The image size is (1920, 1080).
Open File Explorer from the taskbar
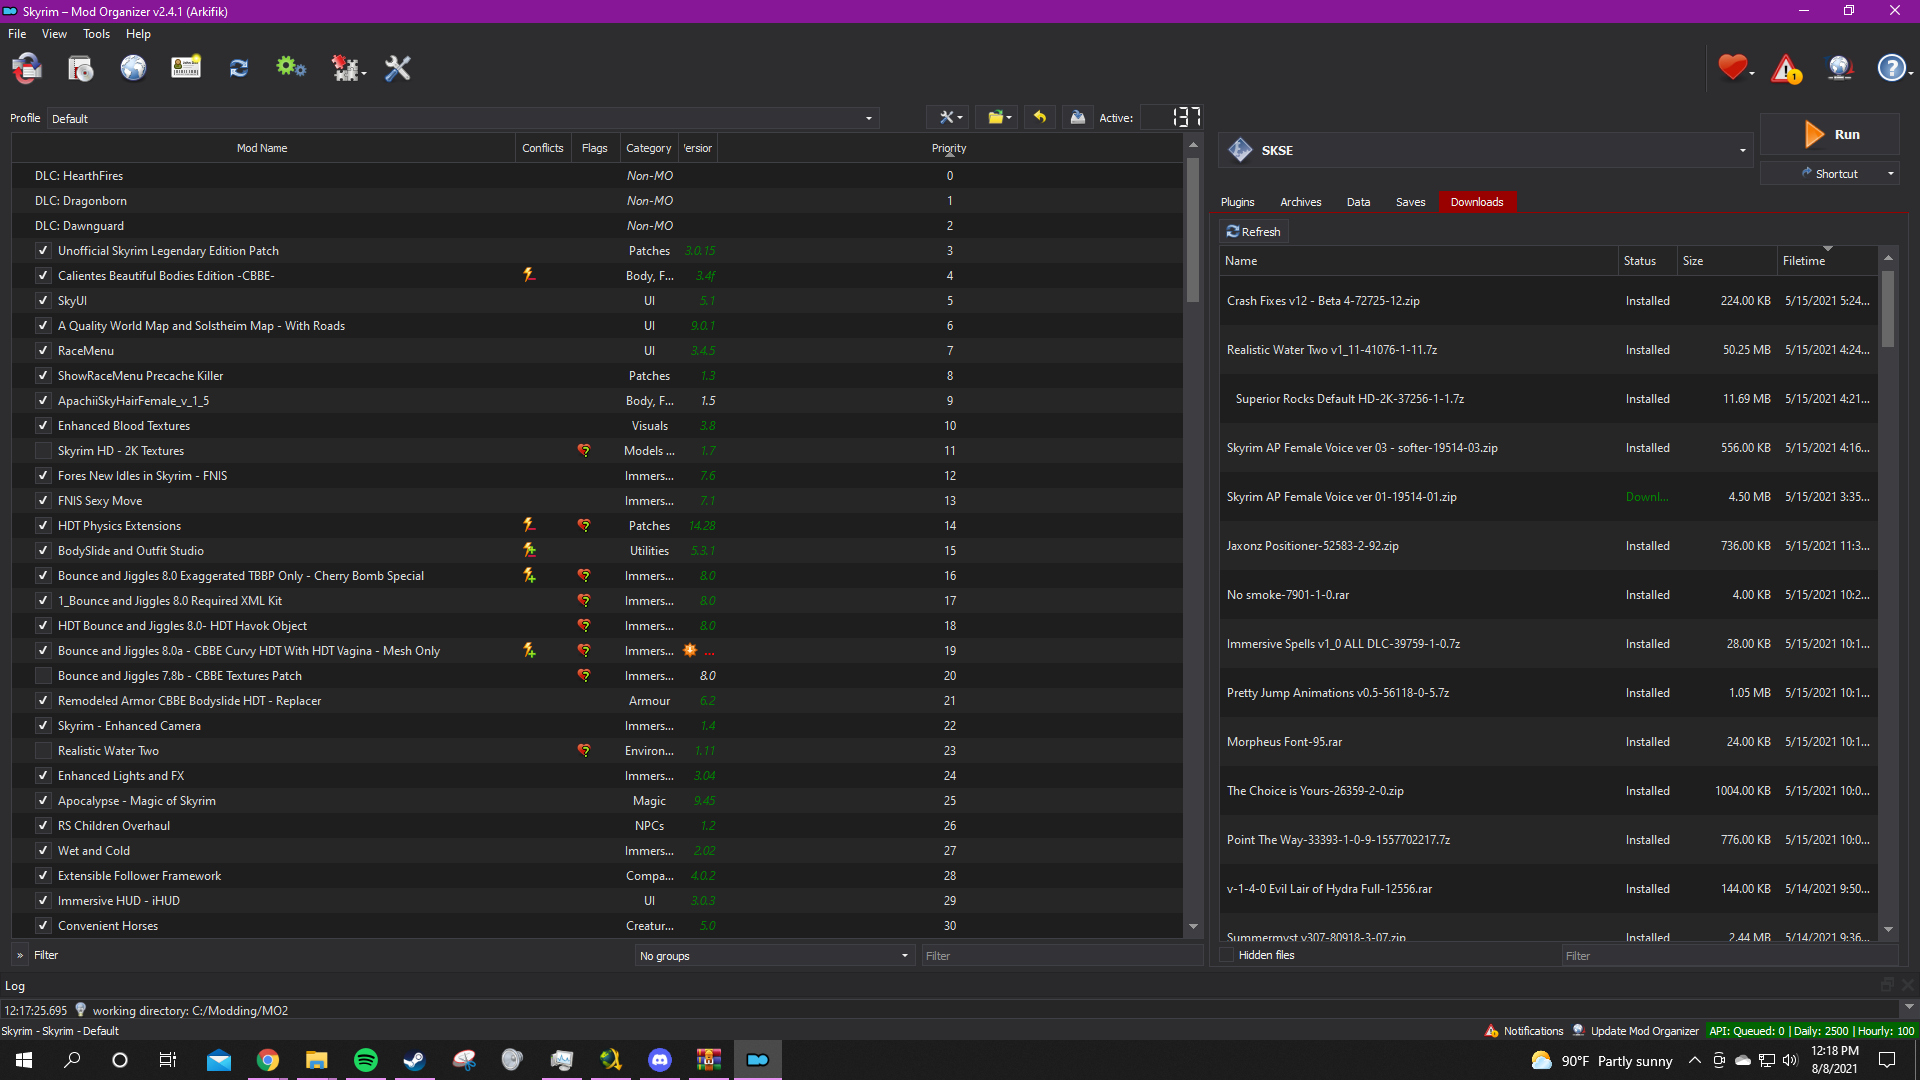[317, 1060]
